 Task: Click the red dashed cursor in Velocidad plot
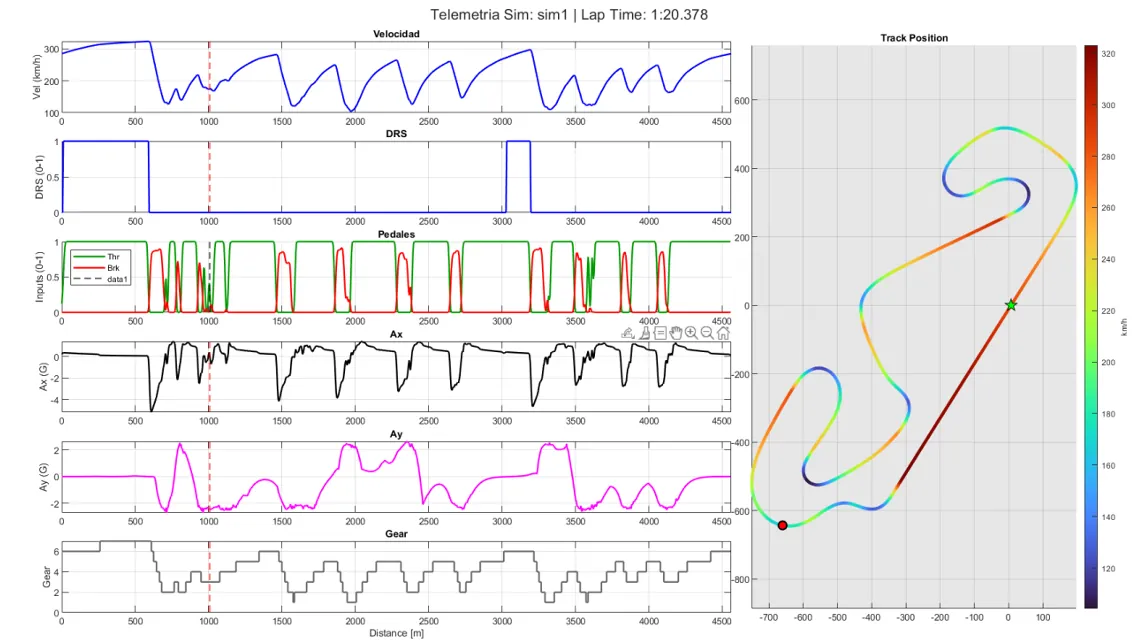(x=209, y=78)
